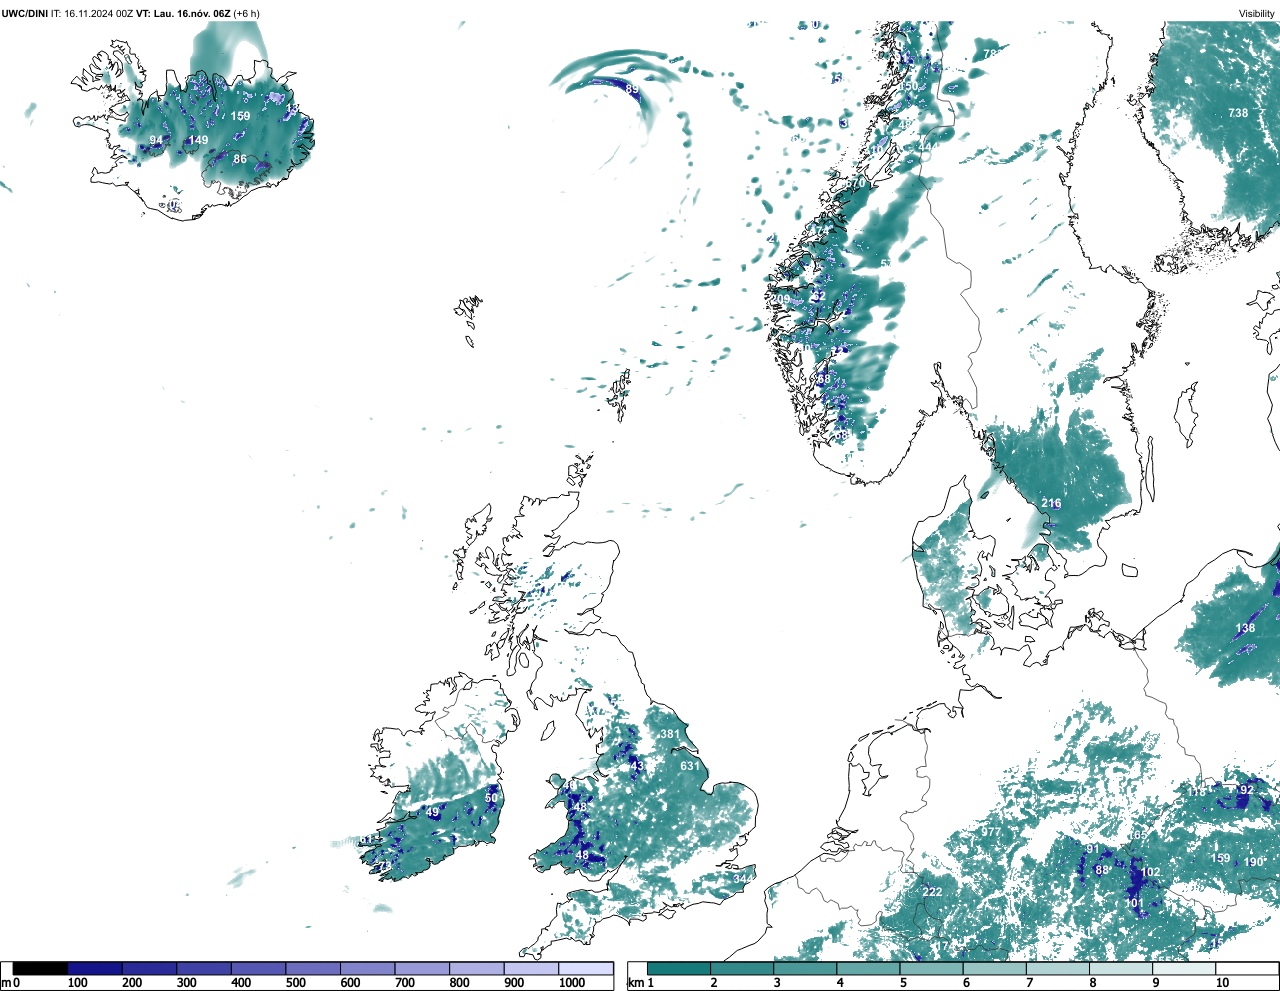This screenshot has height=991, width=1280.
Task: Select the 400–500 m legend swatch
Action: tap(258, 969)
